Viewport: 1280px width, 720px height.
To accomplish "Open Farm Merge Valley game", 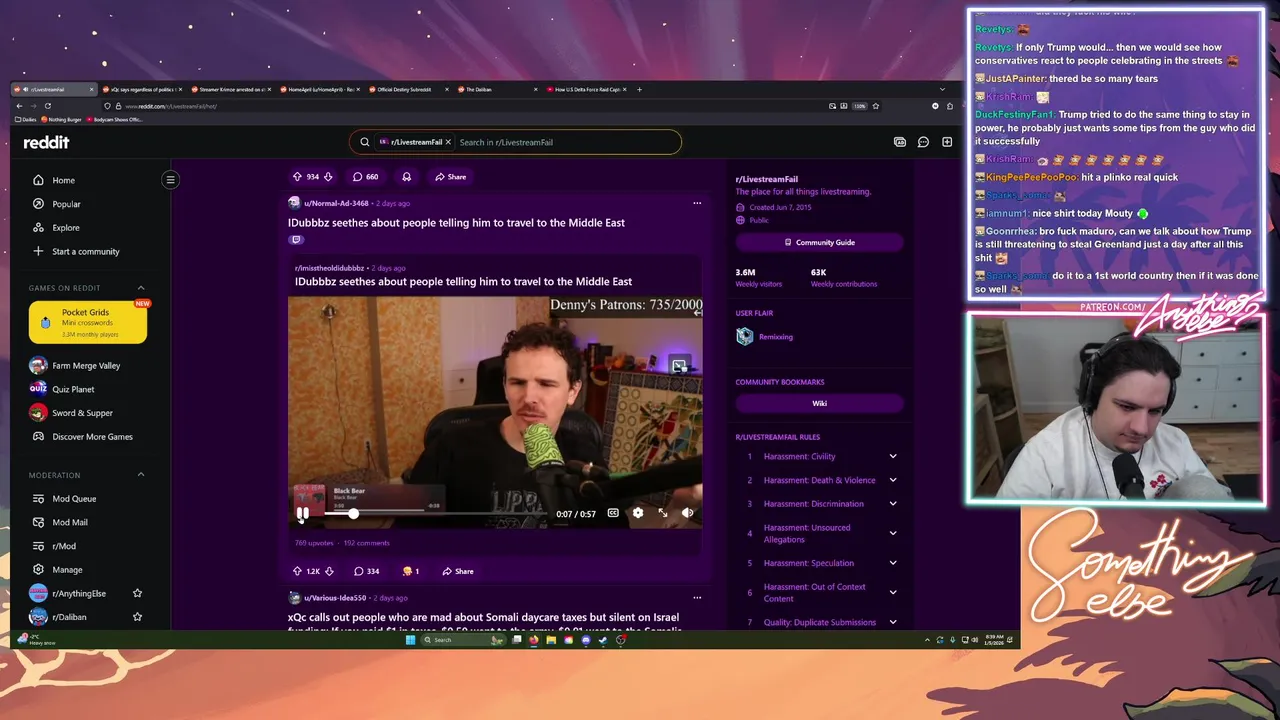I will [x=85, y=366].
